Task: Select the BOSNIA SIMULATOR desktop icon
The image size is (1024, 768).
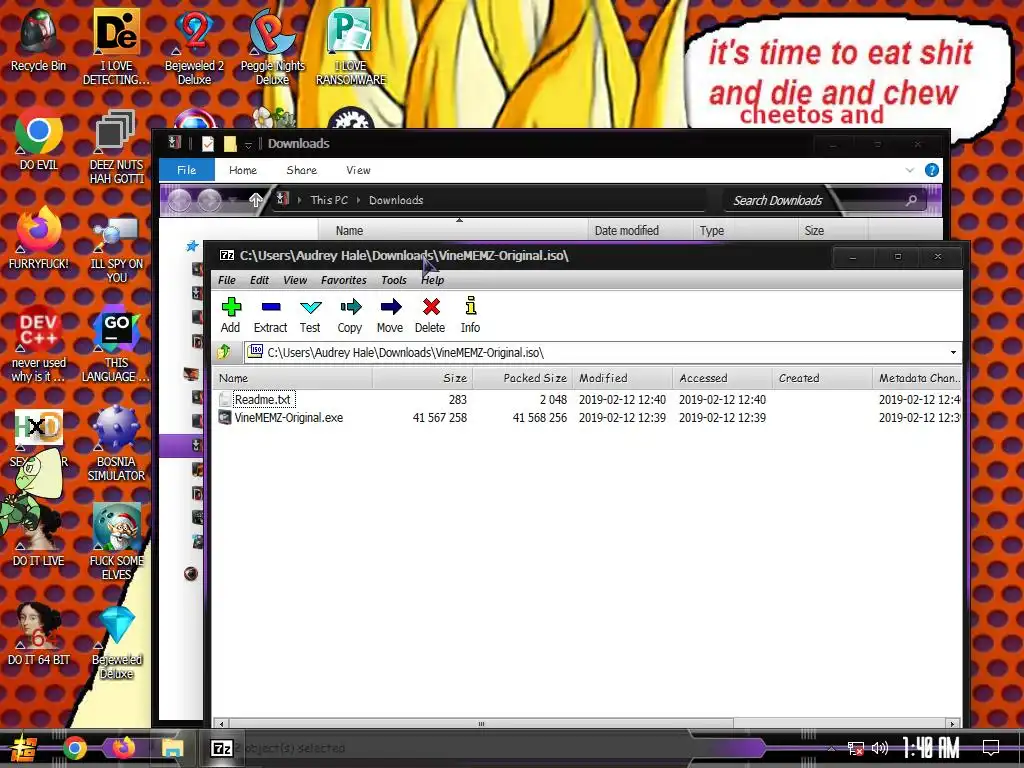Action: click(x=116, y=443)
